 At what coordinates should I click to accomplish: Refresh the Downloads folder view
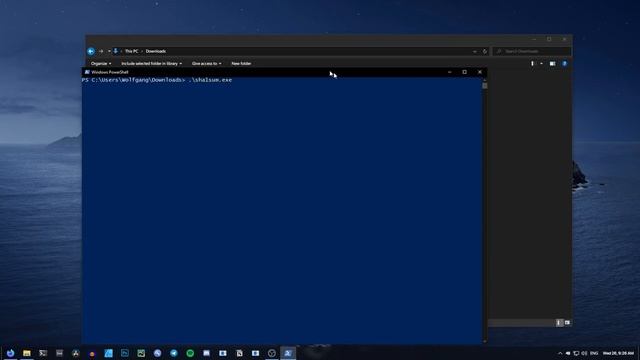pyautogui.click(x=485, y=51)
